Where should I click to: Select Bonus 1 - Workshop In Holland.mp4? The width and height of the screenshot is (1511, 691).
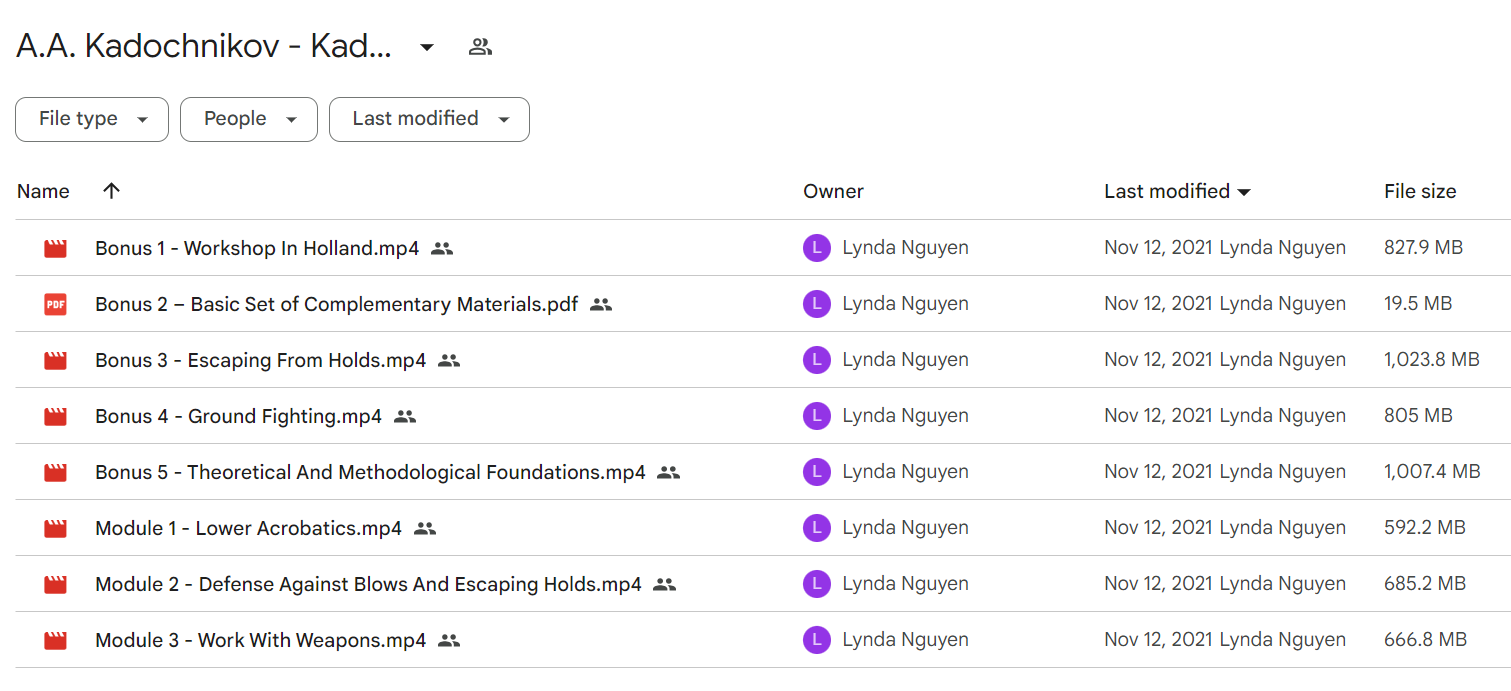pyautogui.click(x=257, y=248)
